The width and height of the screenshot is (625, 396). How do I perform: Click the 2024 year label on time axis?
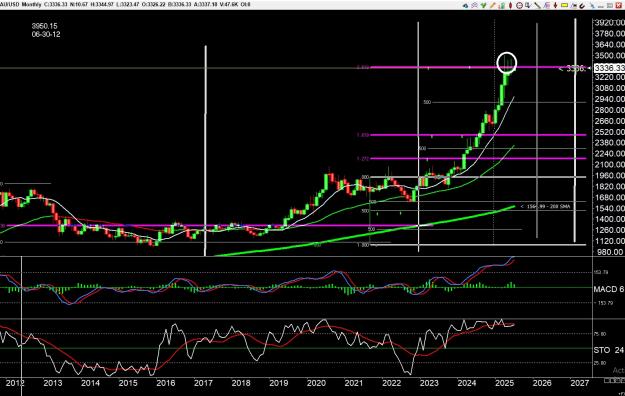tap(467, 383)
